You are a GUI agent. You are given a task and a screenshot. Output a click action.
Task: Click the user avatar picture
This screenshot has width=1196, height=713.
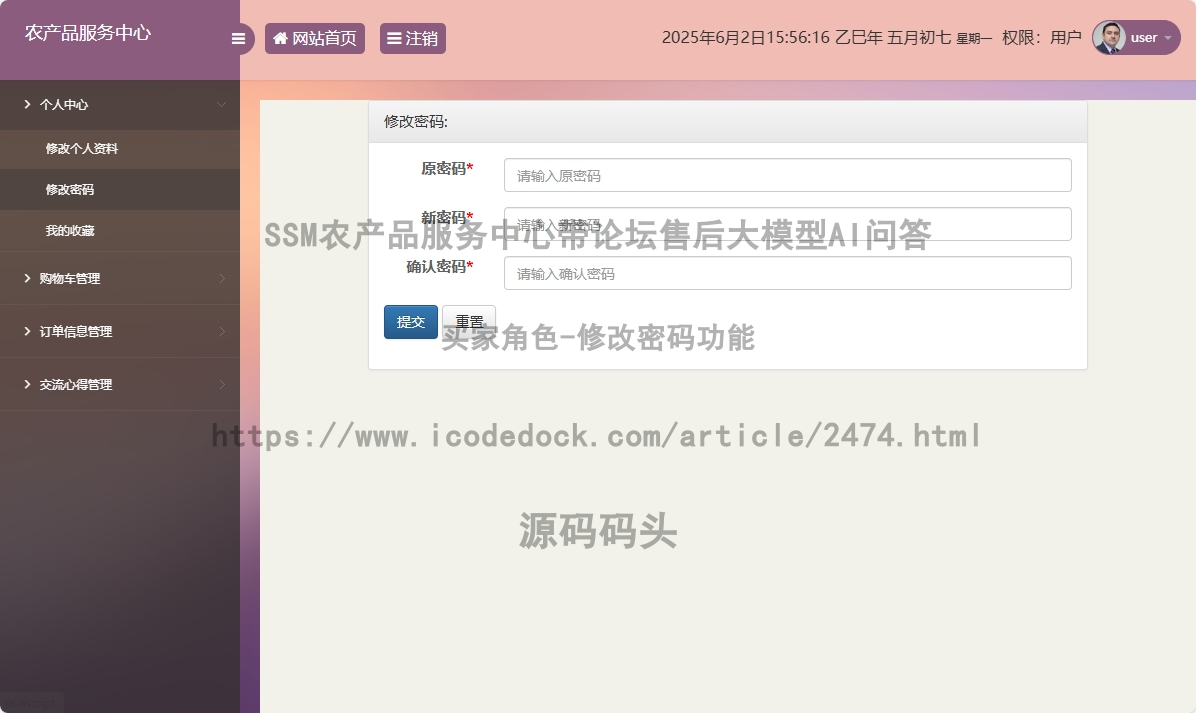(x=1109, y=37)
